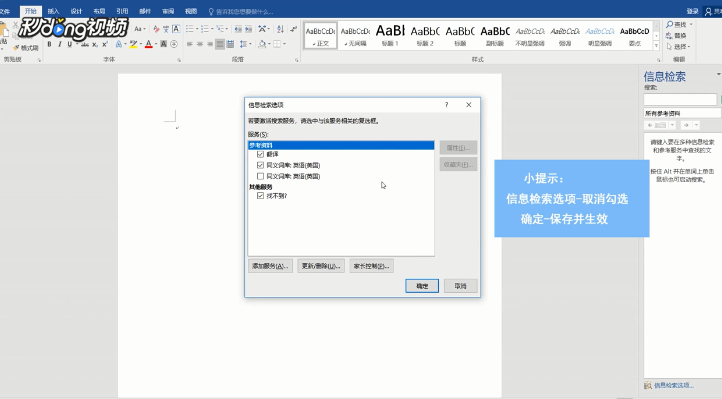Apply strikethrough to text

[x=85, y=44]
